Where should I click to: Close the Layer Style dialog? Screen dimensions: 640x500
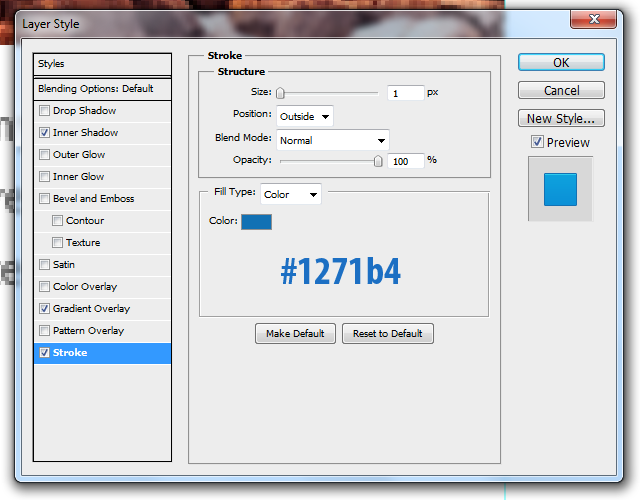[x=593, y=19]
